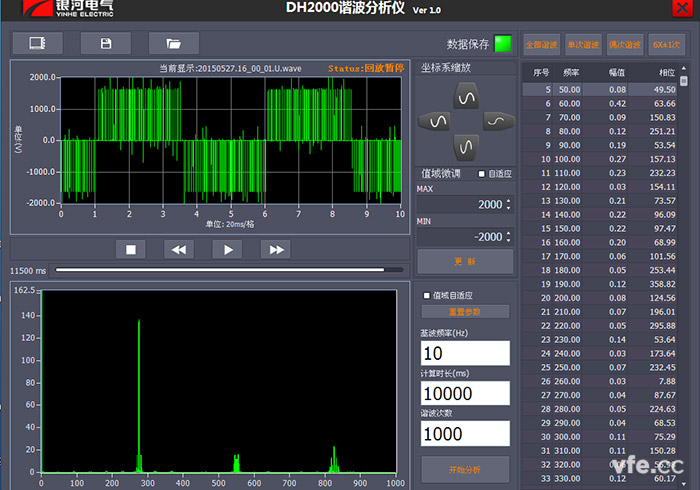The image size is (700, 490).
Task: Click the 开始分析 button
Action: click(x=465, y=468)
